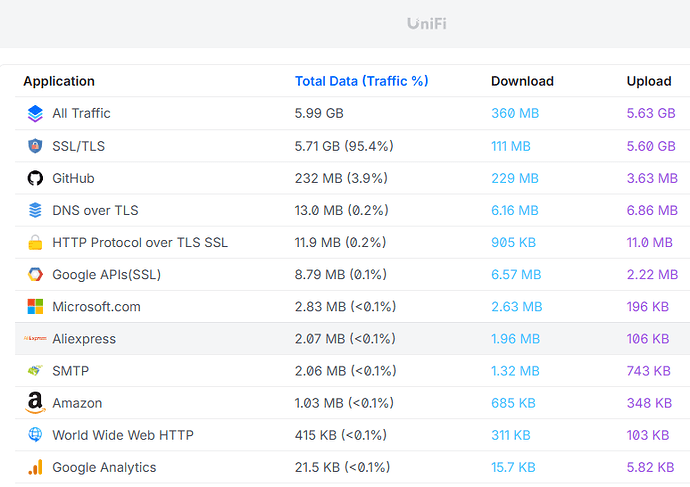Select the Google Analytics application name
690x487 pixels.
(104, 467)
